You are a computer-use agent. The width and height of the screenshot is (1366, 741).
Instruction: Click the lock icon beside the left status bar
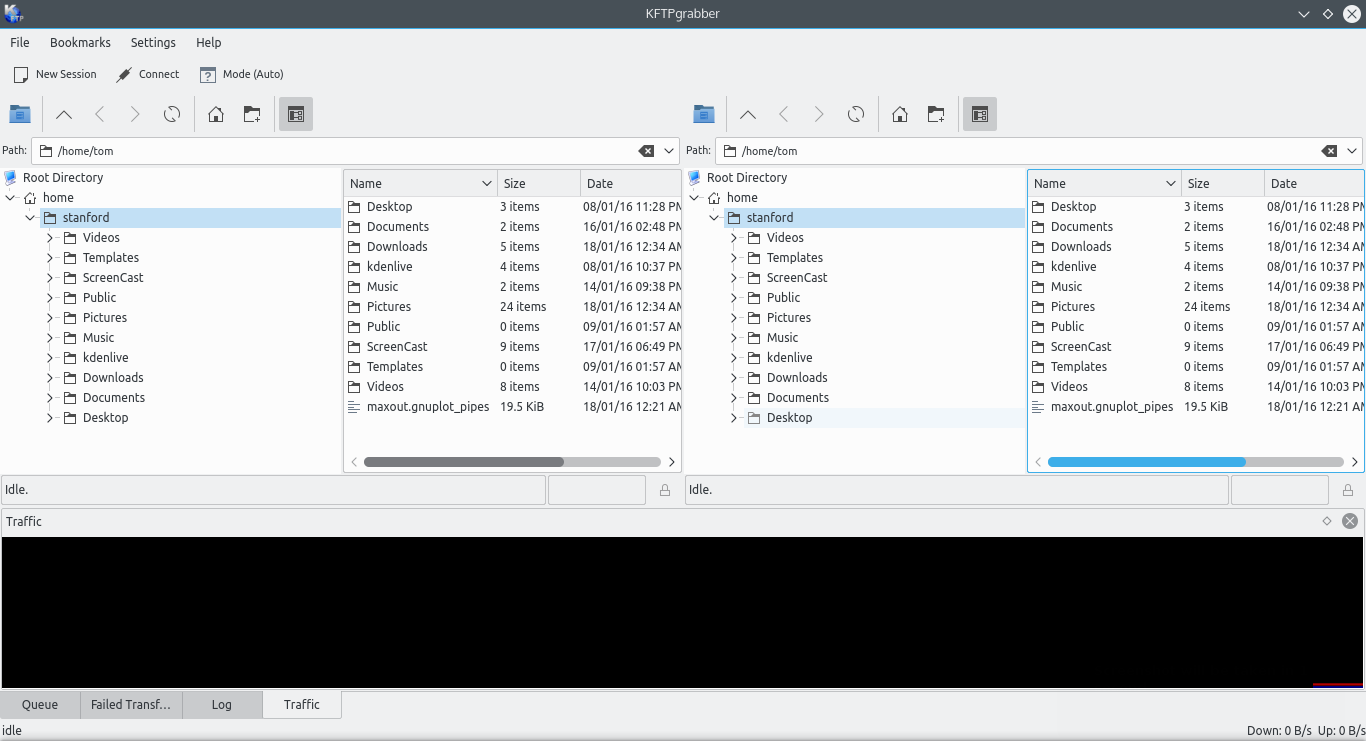click(665, 491)
